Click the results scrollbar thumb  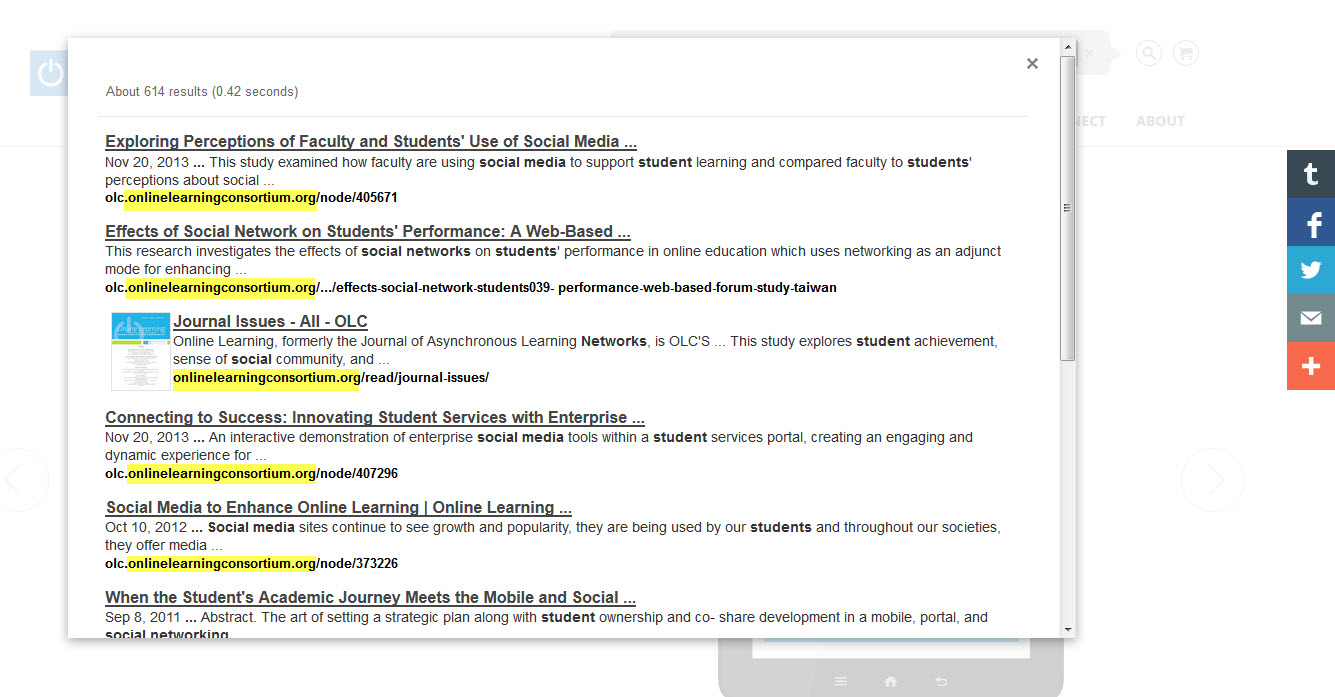(1068, 208)
